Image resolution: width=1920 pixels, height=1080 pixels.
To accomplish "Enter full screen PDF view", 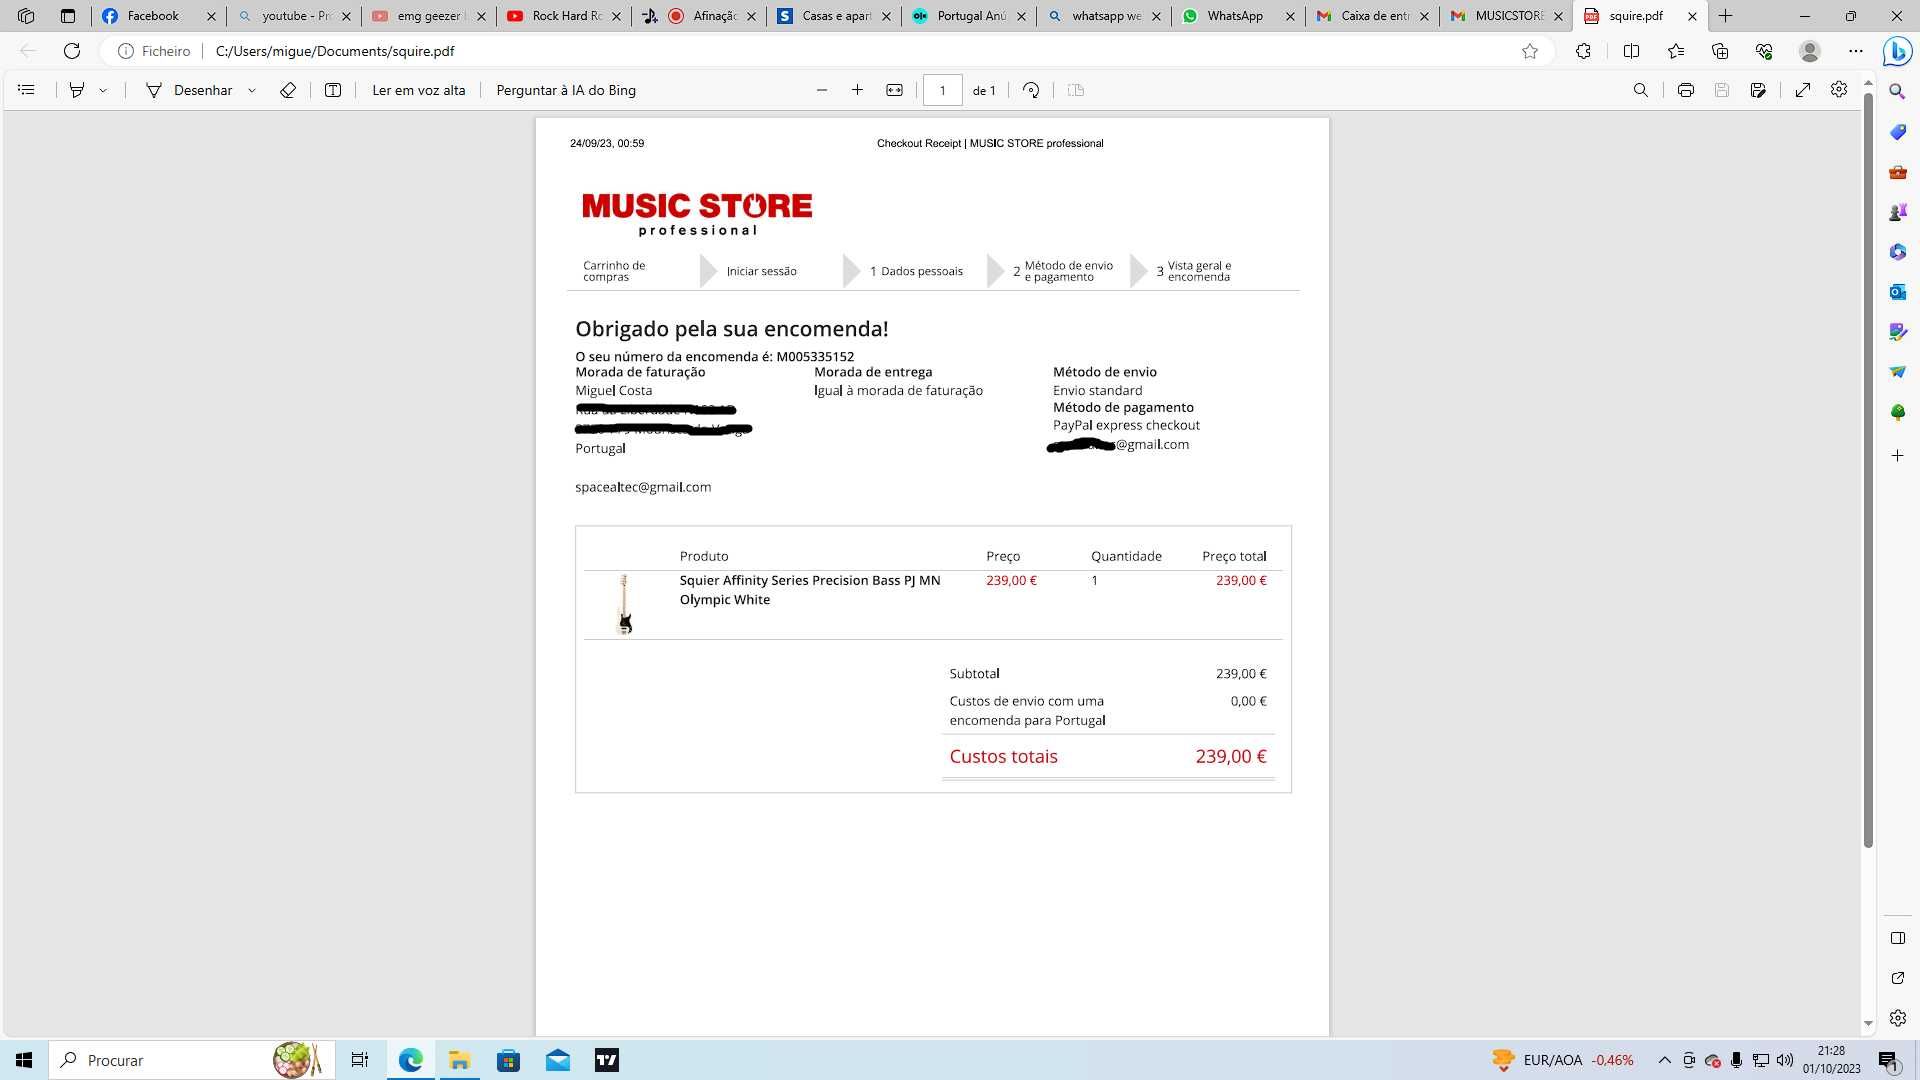I will (1803, 90).
